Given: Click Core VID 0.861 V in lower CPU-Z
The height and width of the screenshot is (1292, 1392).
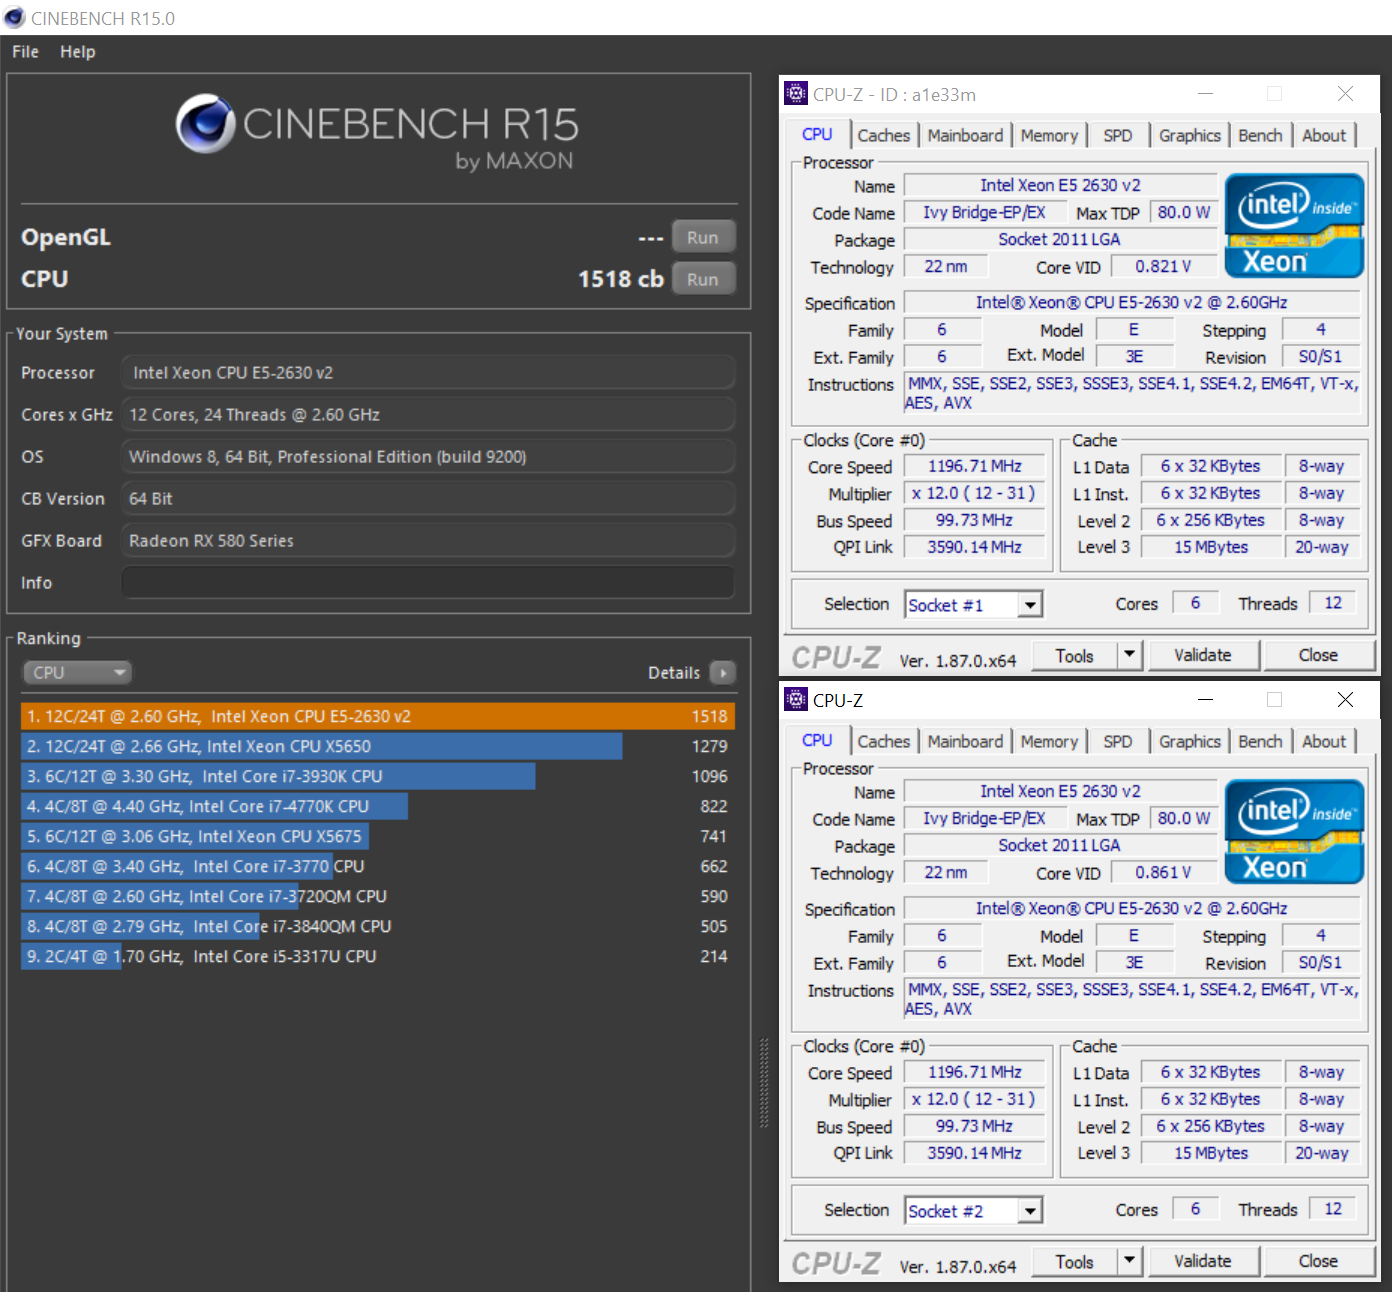Looking at the screenshot, I should coord(1163,873).
